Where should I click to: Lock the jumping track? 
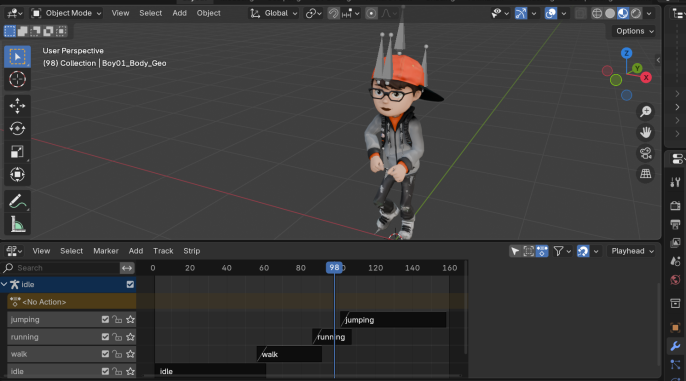coord(117,319)
